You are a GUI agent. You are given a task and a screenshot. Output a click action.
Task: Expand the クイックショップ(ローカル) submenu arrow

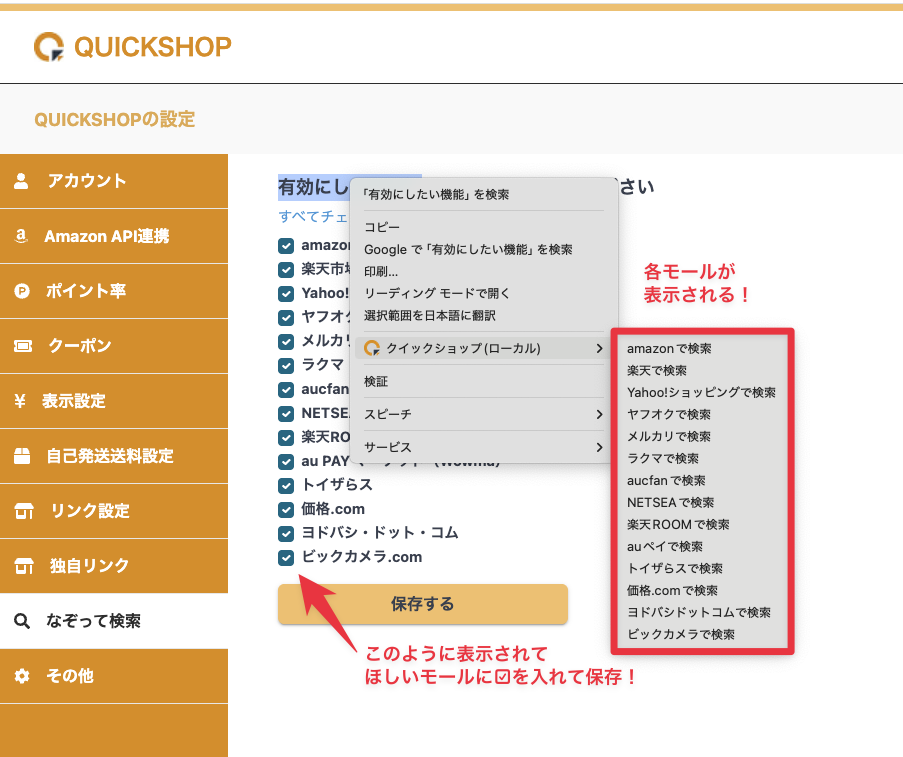pos(599,348)
